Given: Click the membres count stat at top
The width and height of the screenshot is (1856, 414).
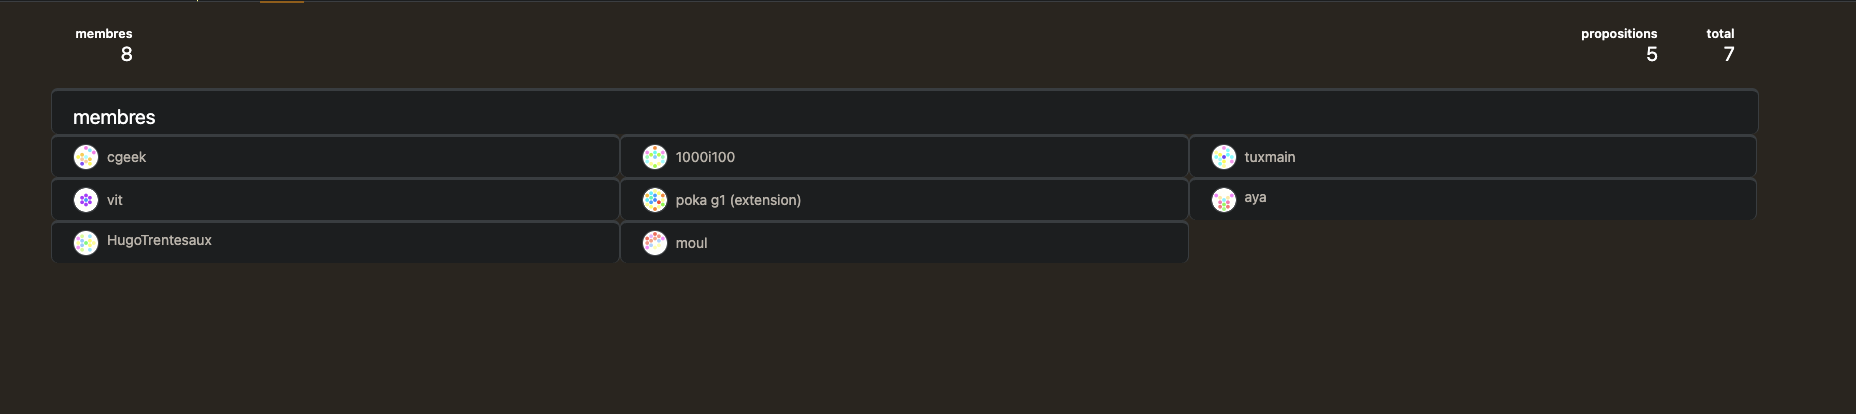Looking at the screenshot, I should pos(126,54).
